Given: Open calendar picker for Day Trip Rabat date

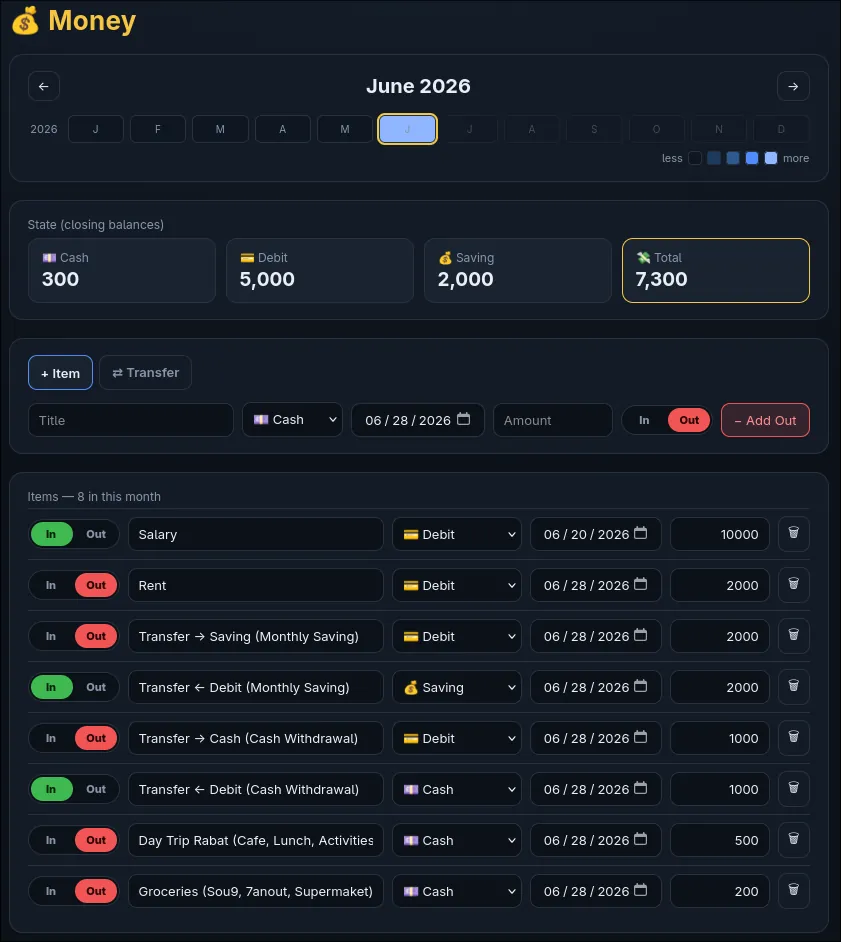Looking at the screenshot, I should click(640, 840).
